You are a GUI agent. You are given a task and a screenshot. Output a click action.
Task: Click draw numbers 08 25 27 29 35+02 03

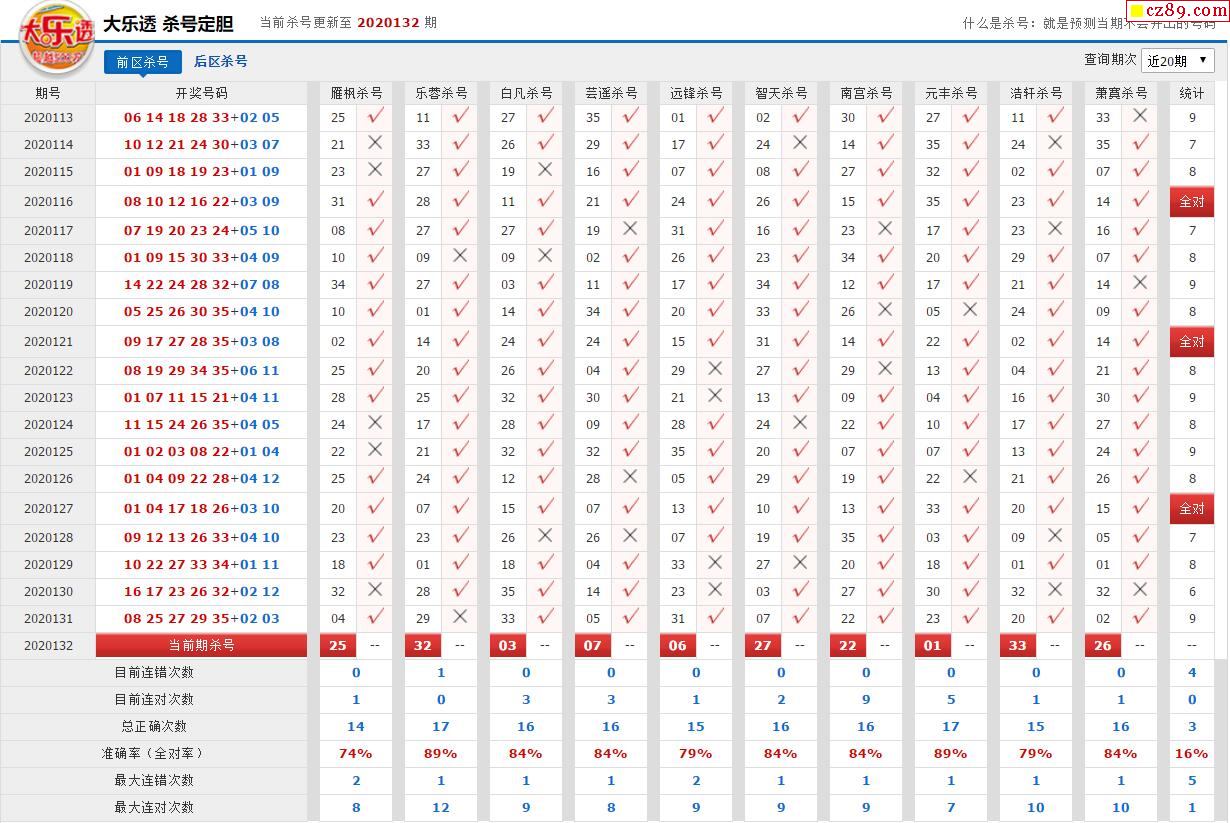[x=202, y=619]
